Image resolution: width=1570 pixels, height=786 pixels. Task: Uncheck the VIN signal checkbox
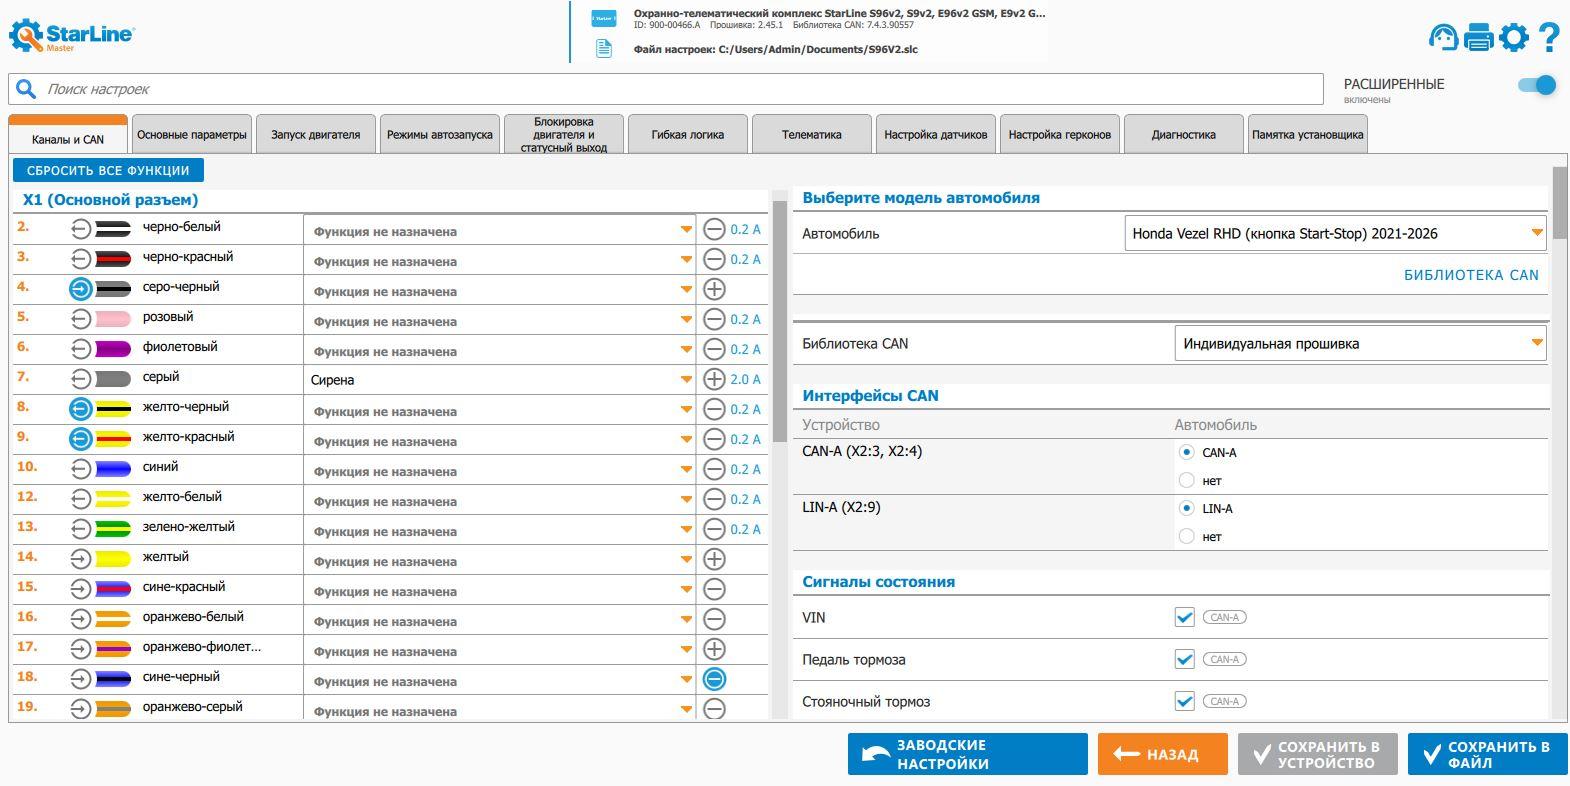(1185, 617)
